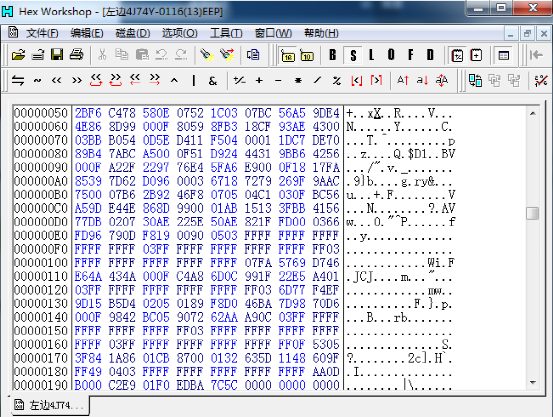Select the D double view mode
Screen dimensions: 553x417
(x=430, y=55)
